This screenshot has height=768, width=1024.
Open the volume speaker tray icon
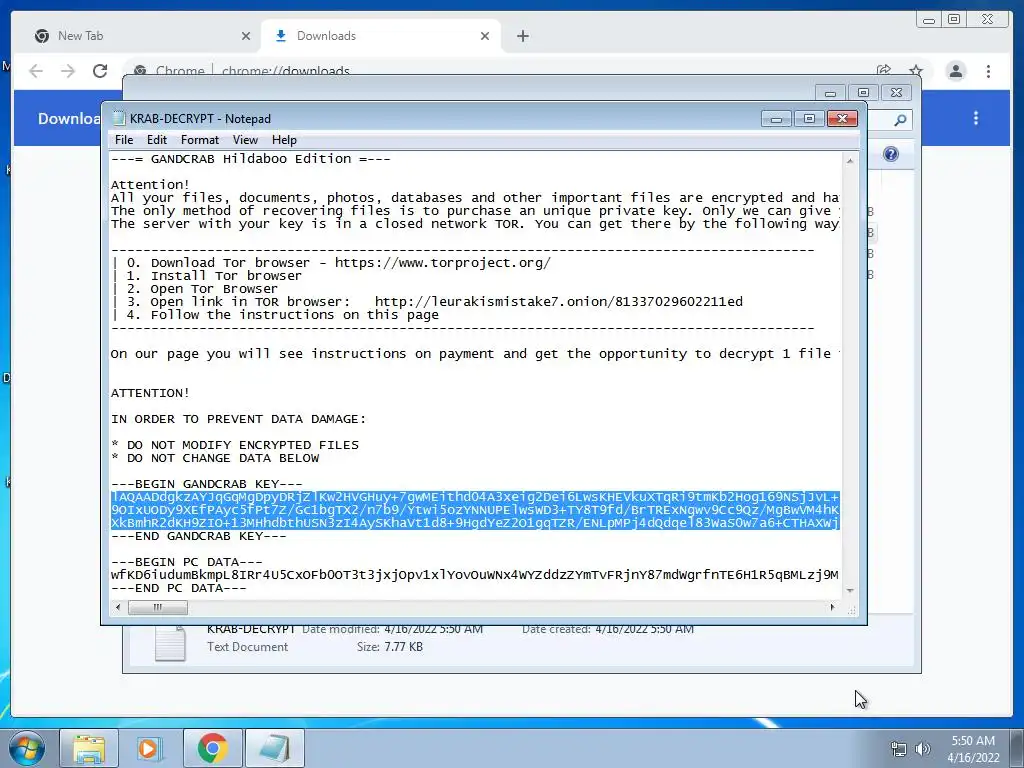click(923, 749)
